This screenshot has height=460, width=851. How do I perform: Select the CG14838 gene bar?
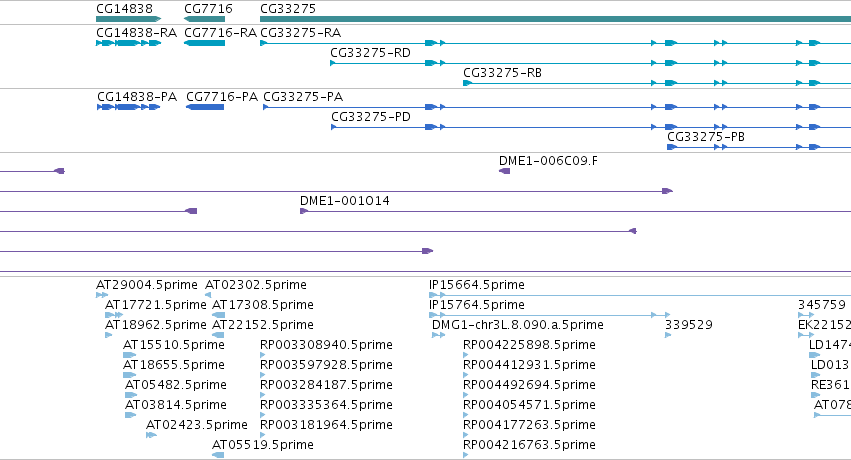point(129,19)
